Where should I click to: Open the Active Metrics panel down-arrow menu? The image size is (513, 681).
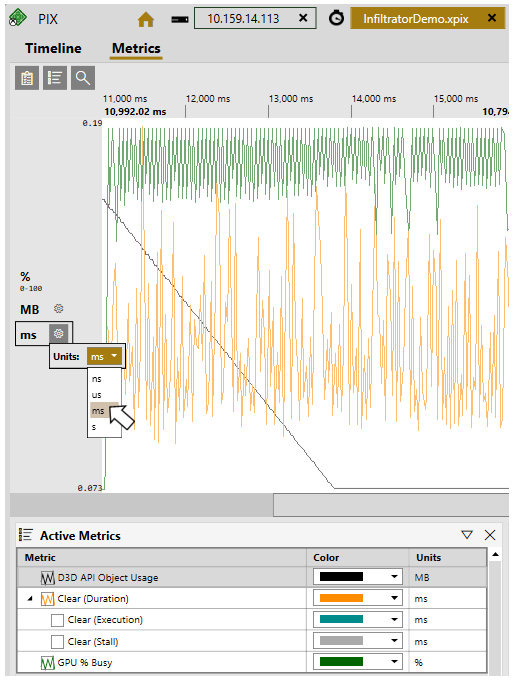tap(467, 535)
